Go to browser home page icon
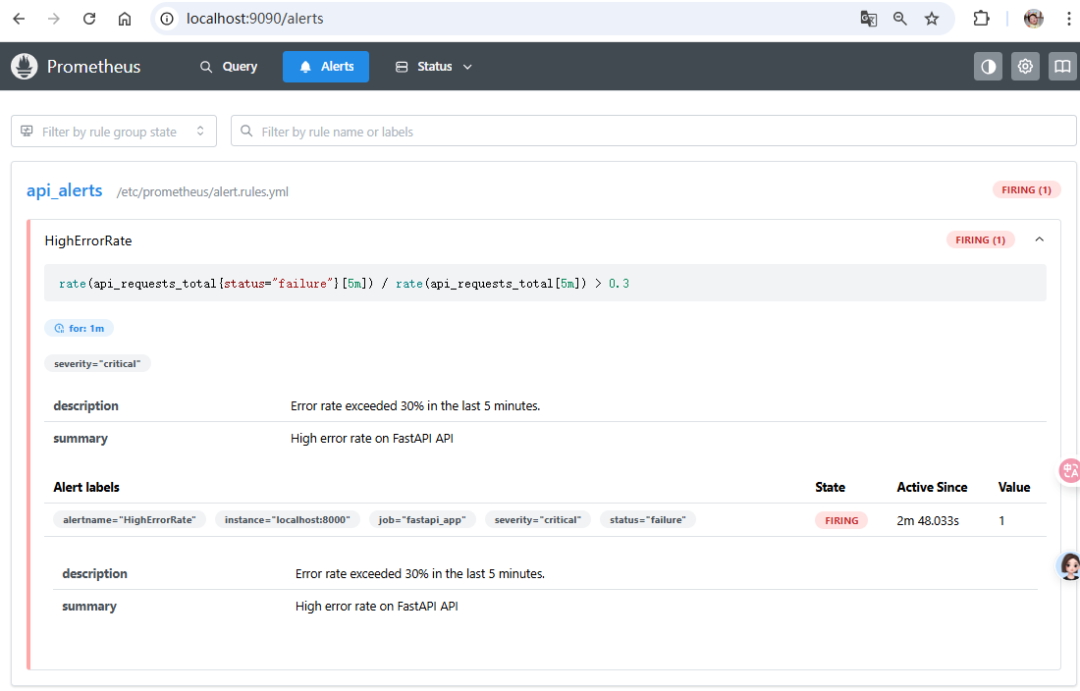Image resolution: width=1080 pixels, height=691 pixels. [x=125, y=19]
